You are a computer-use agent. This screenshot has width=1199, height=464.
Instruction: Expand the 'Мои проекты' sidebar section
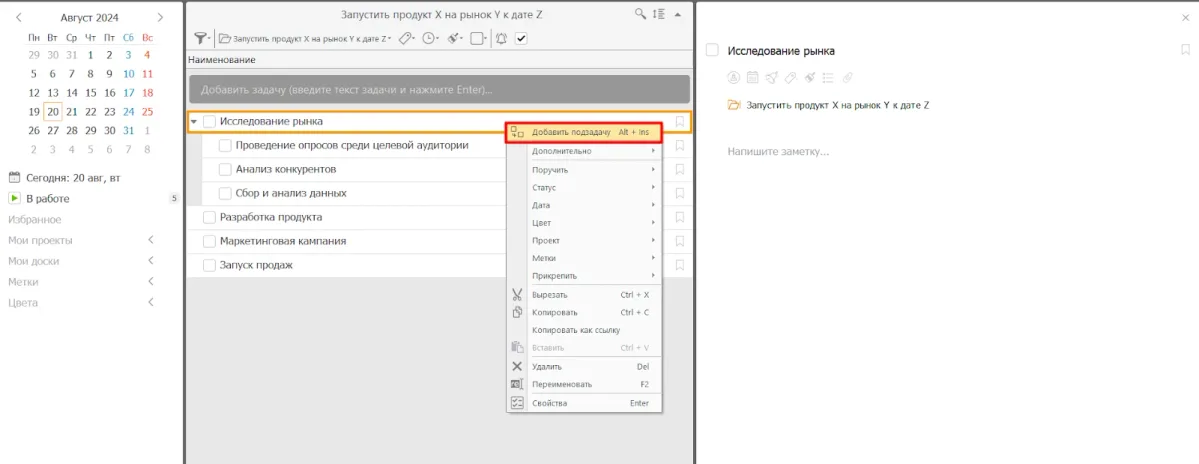(151, 240)
